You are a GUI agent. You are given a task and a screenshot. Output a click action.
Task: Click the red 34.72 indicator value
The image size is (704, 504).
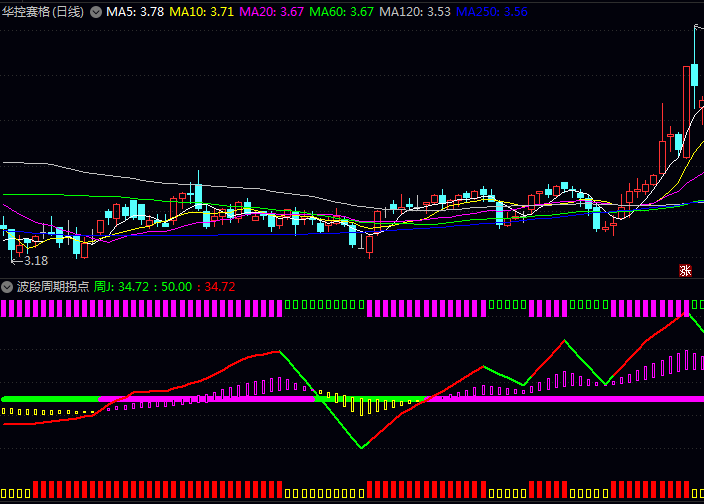point(218,286)
